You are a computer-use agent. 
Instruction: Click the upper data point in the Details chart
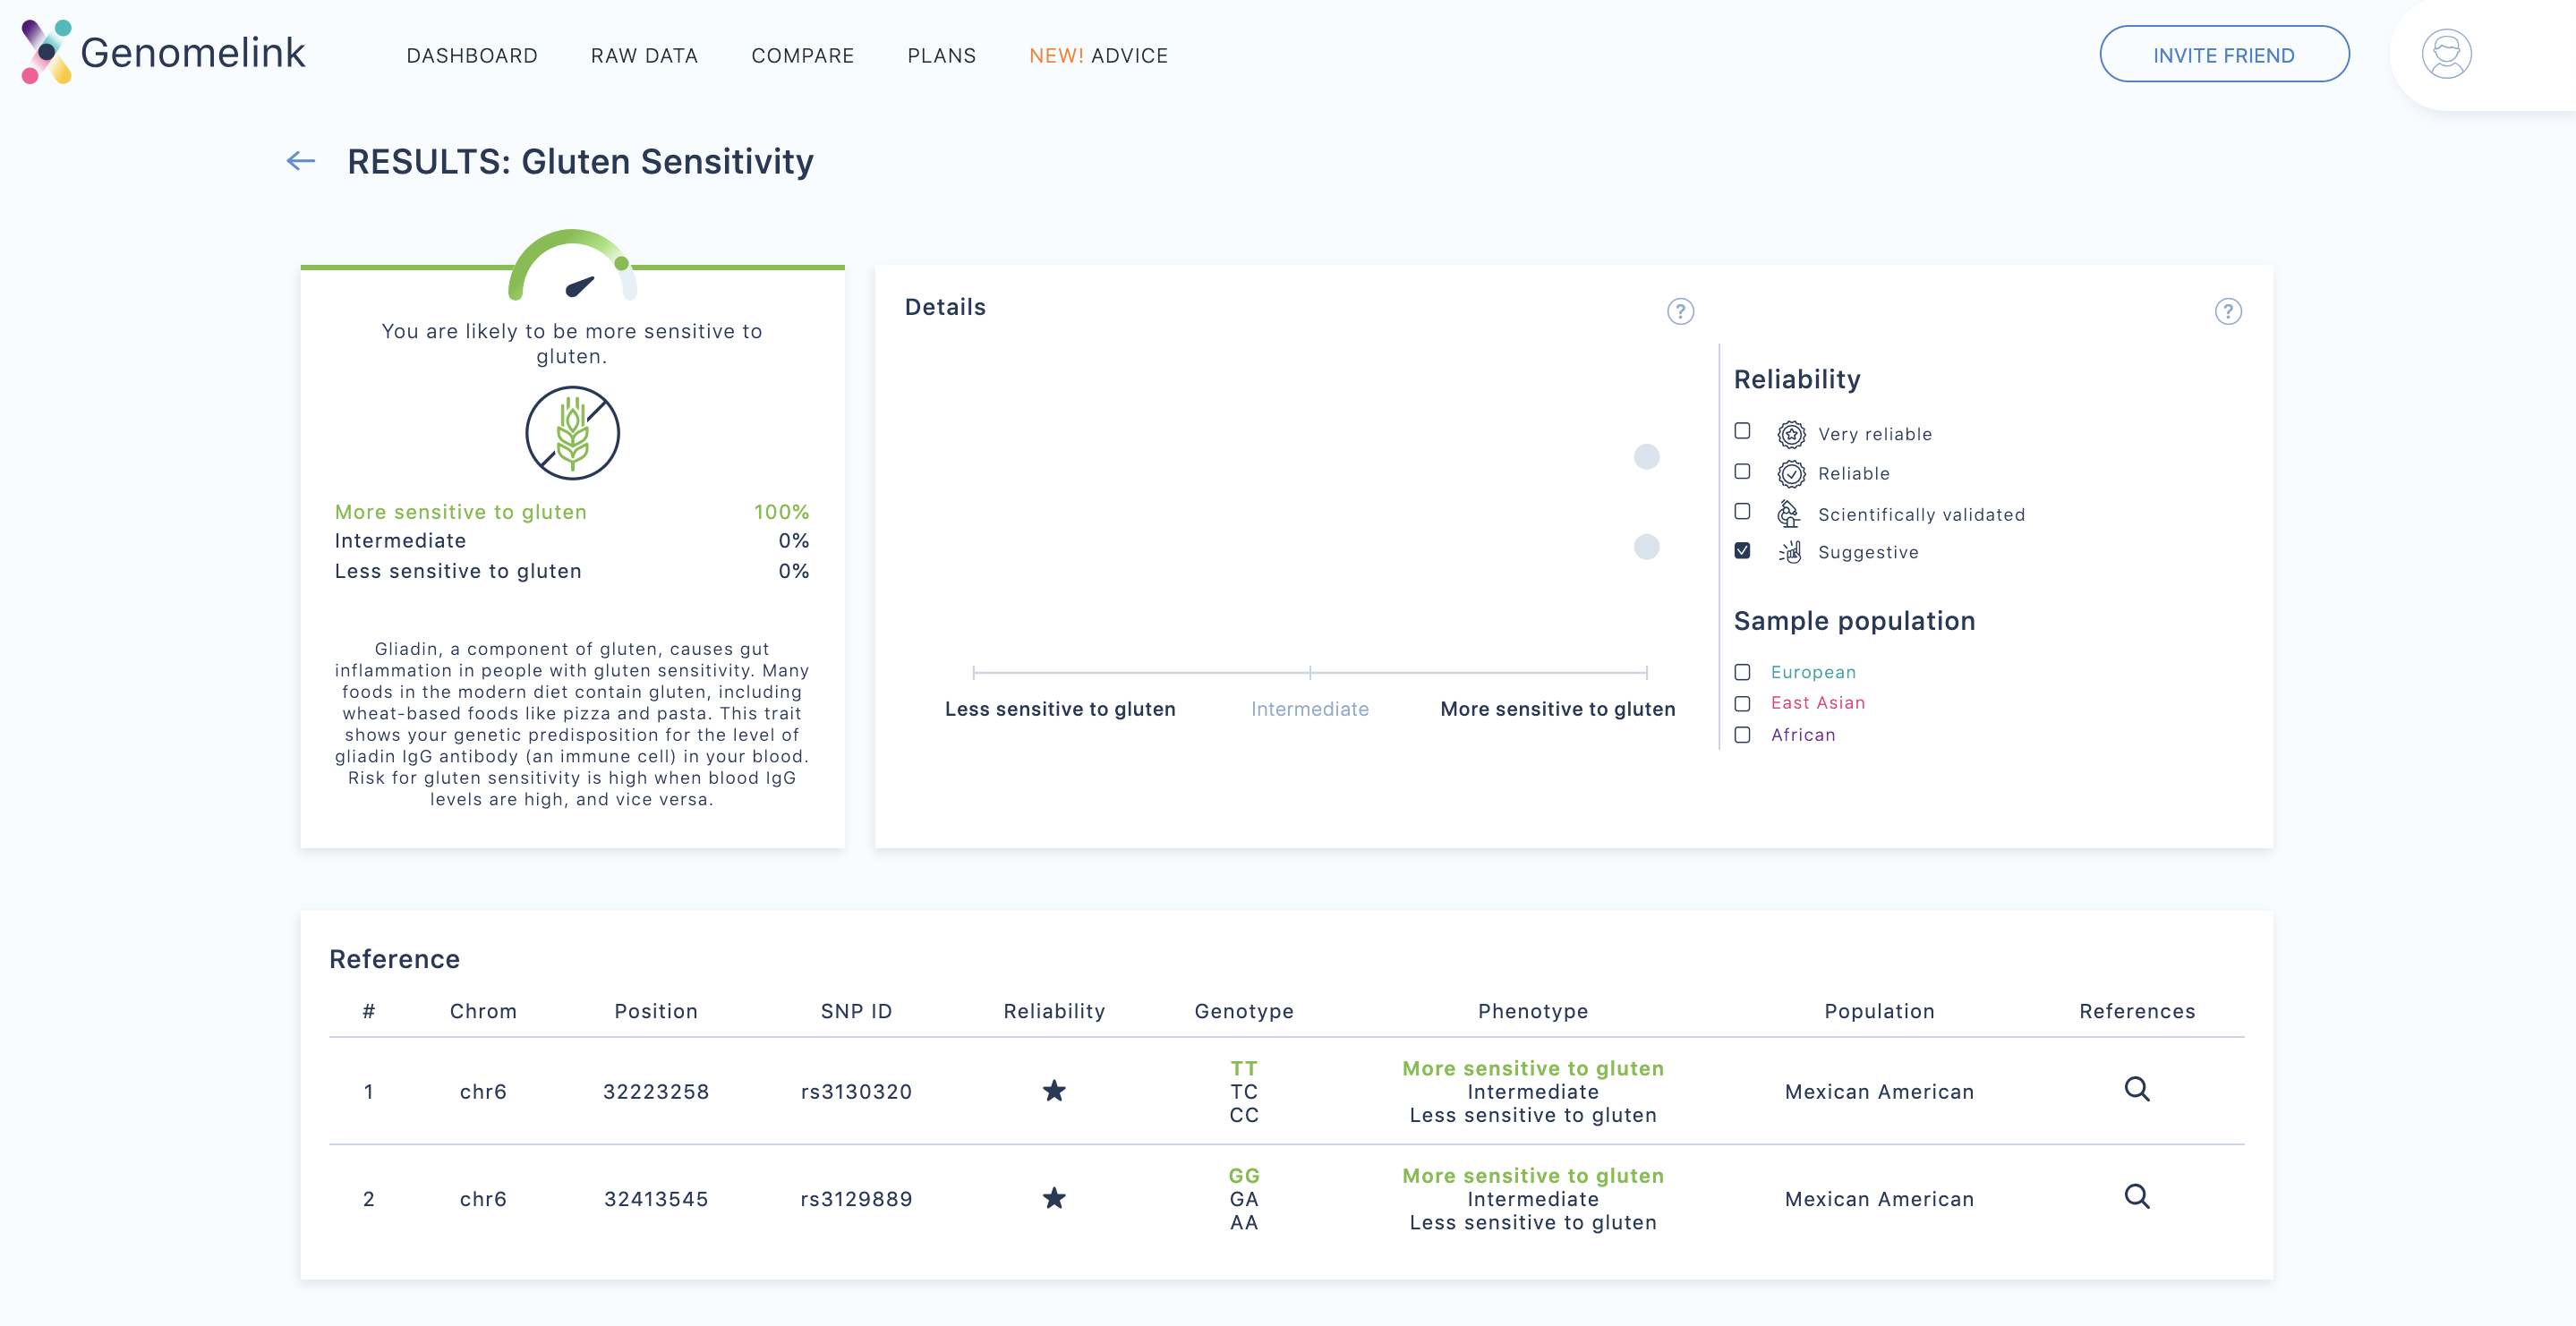click(1646, 457)
